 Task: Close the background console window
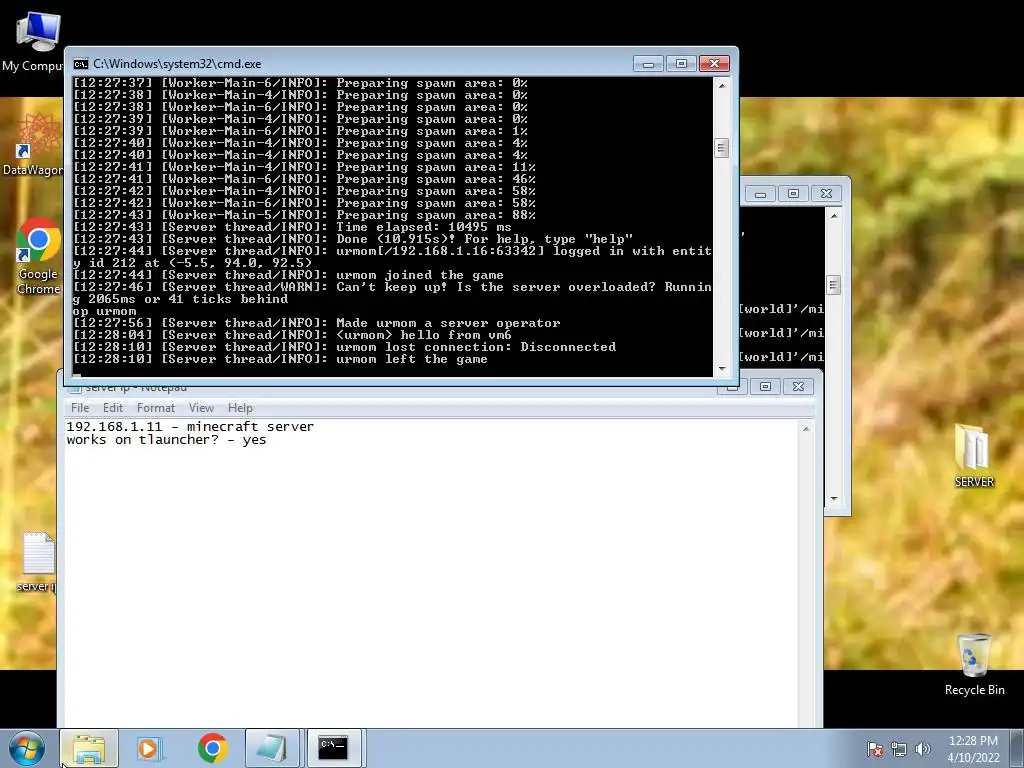(x=826, y=193)
